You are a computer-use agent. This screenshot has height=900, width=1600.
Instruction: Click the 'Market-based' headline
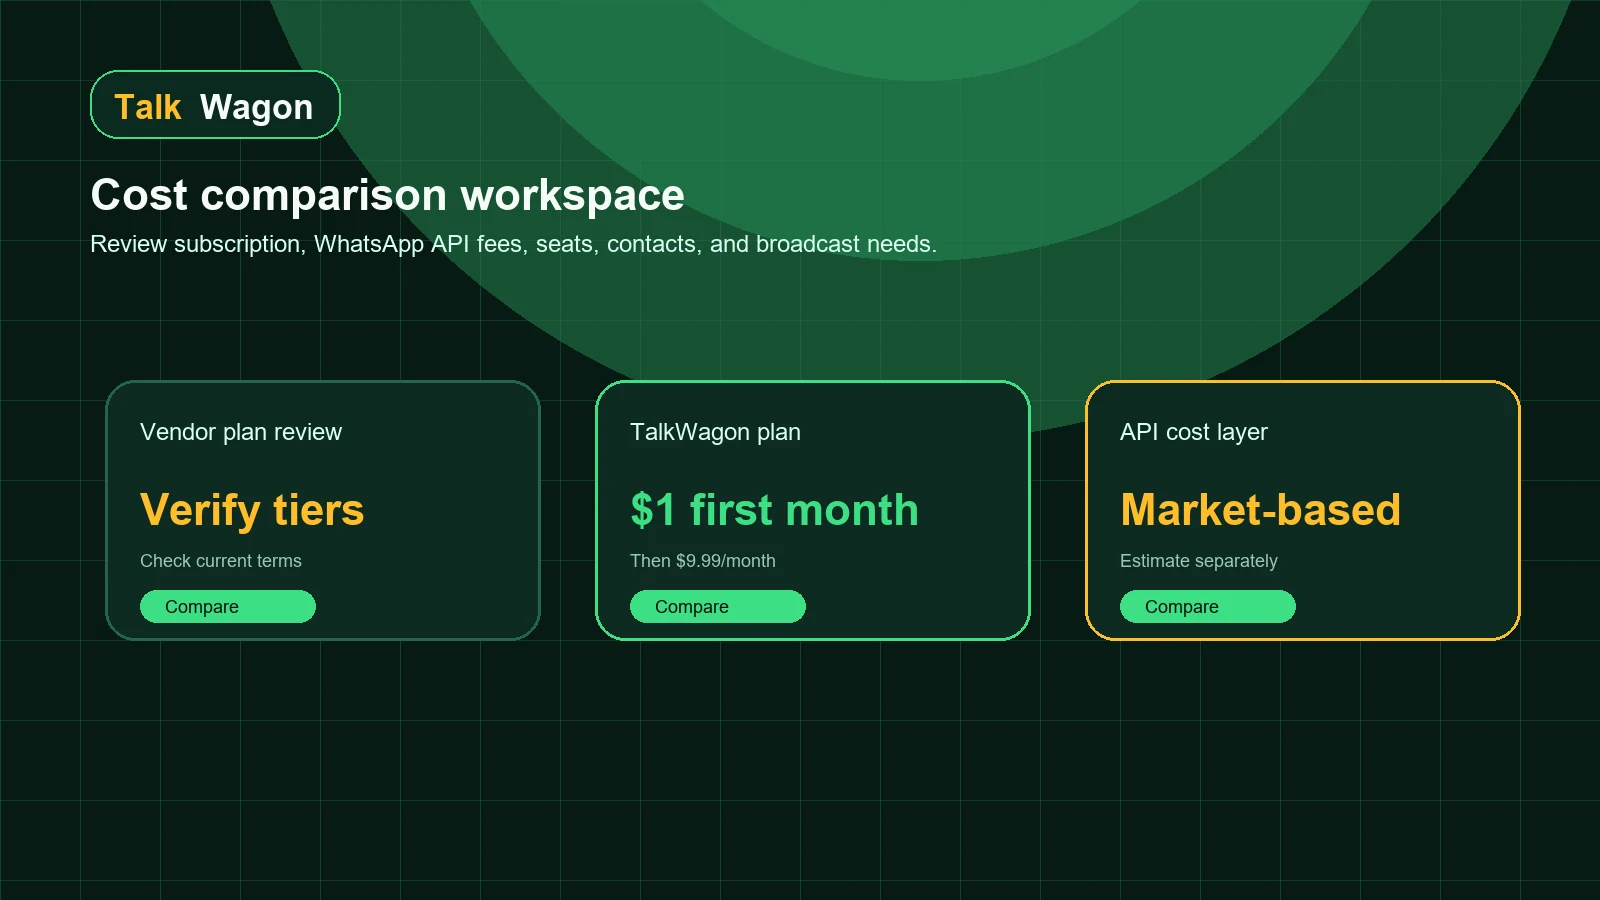[1261, 510]
